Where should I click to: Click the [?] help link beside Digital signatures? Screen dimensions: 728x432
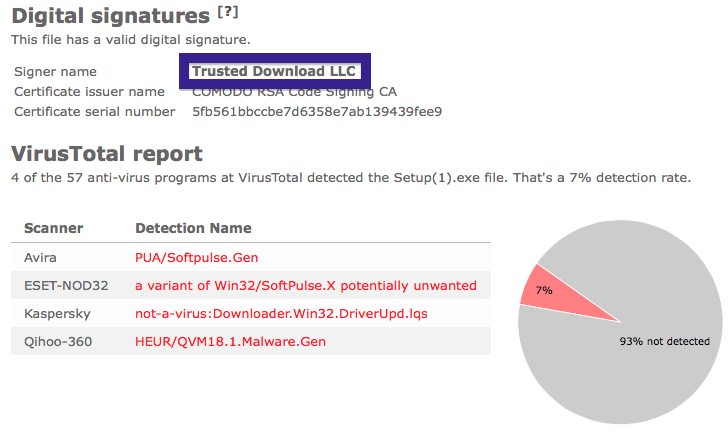228,12
